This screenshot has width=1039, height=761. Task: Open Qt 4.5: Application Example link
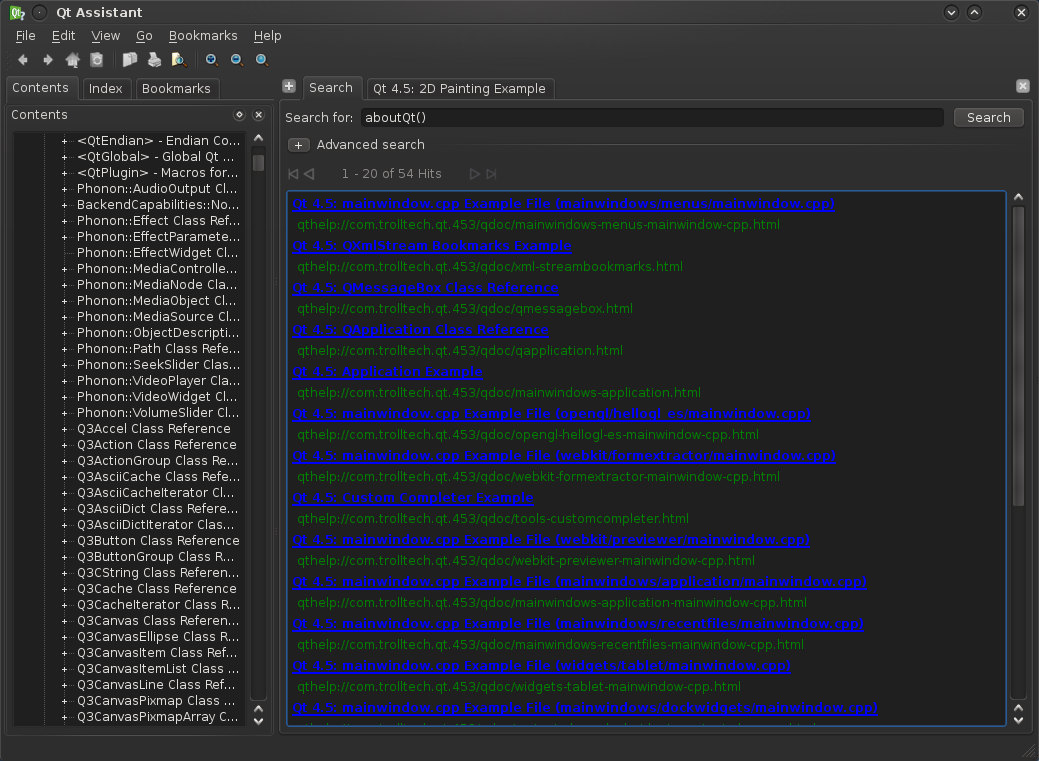pos(388,372)
